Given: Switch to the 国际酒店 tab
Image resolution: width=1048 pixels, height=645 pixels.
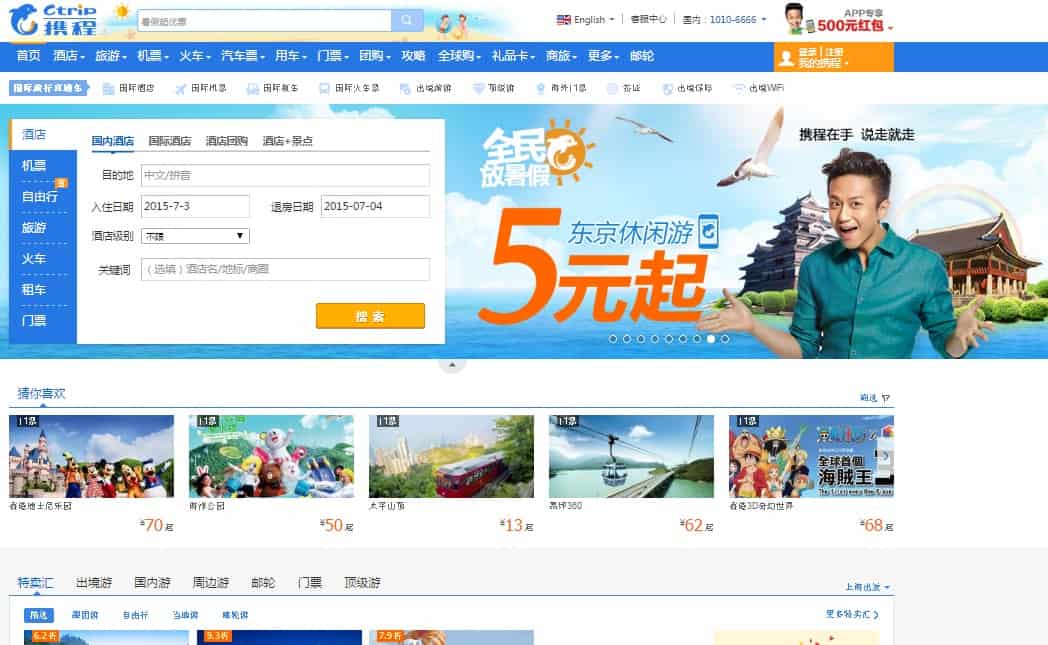Looking at the screenshot, I should [x=170, y=141].
